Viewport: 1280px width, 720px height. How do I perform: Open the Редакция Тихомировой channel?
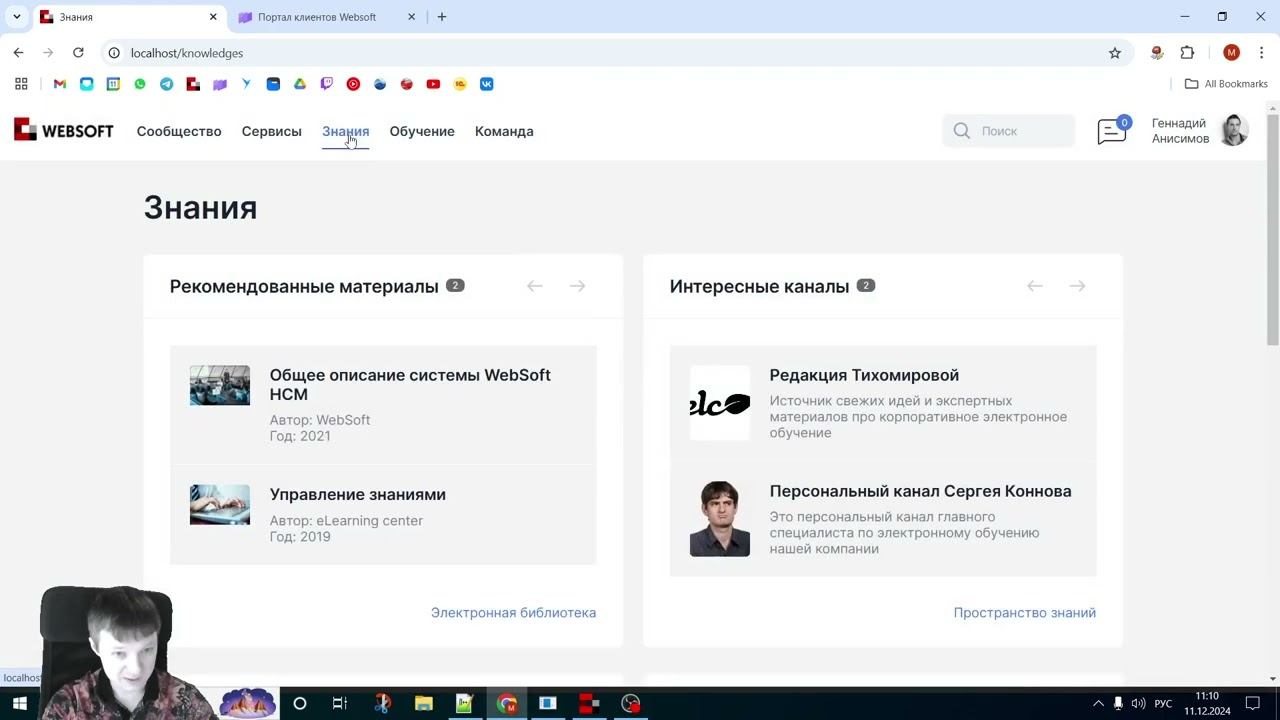point(864,375)
